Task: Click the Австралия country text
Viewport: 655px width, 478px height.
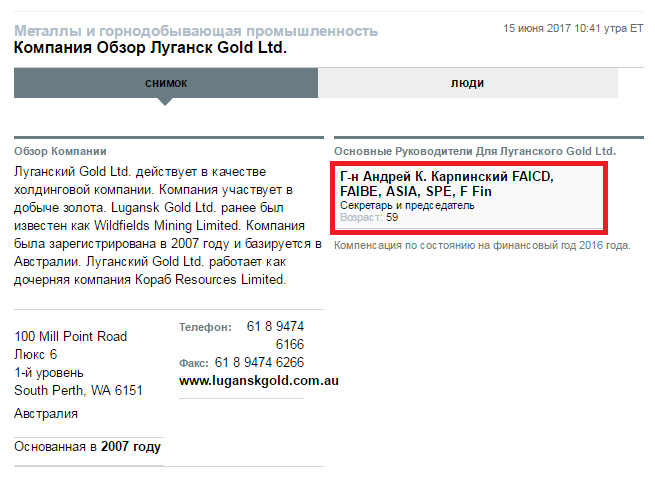Action: point(46,413)
